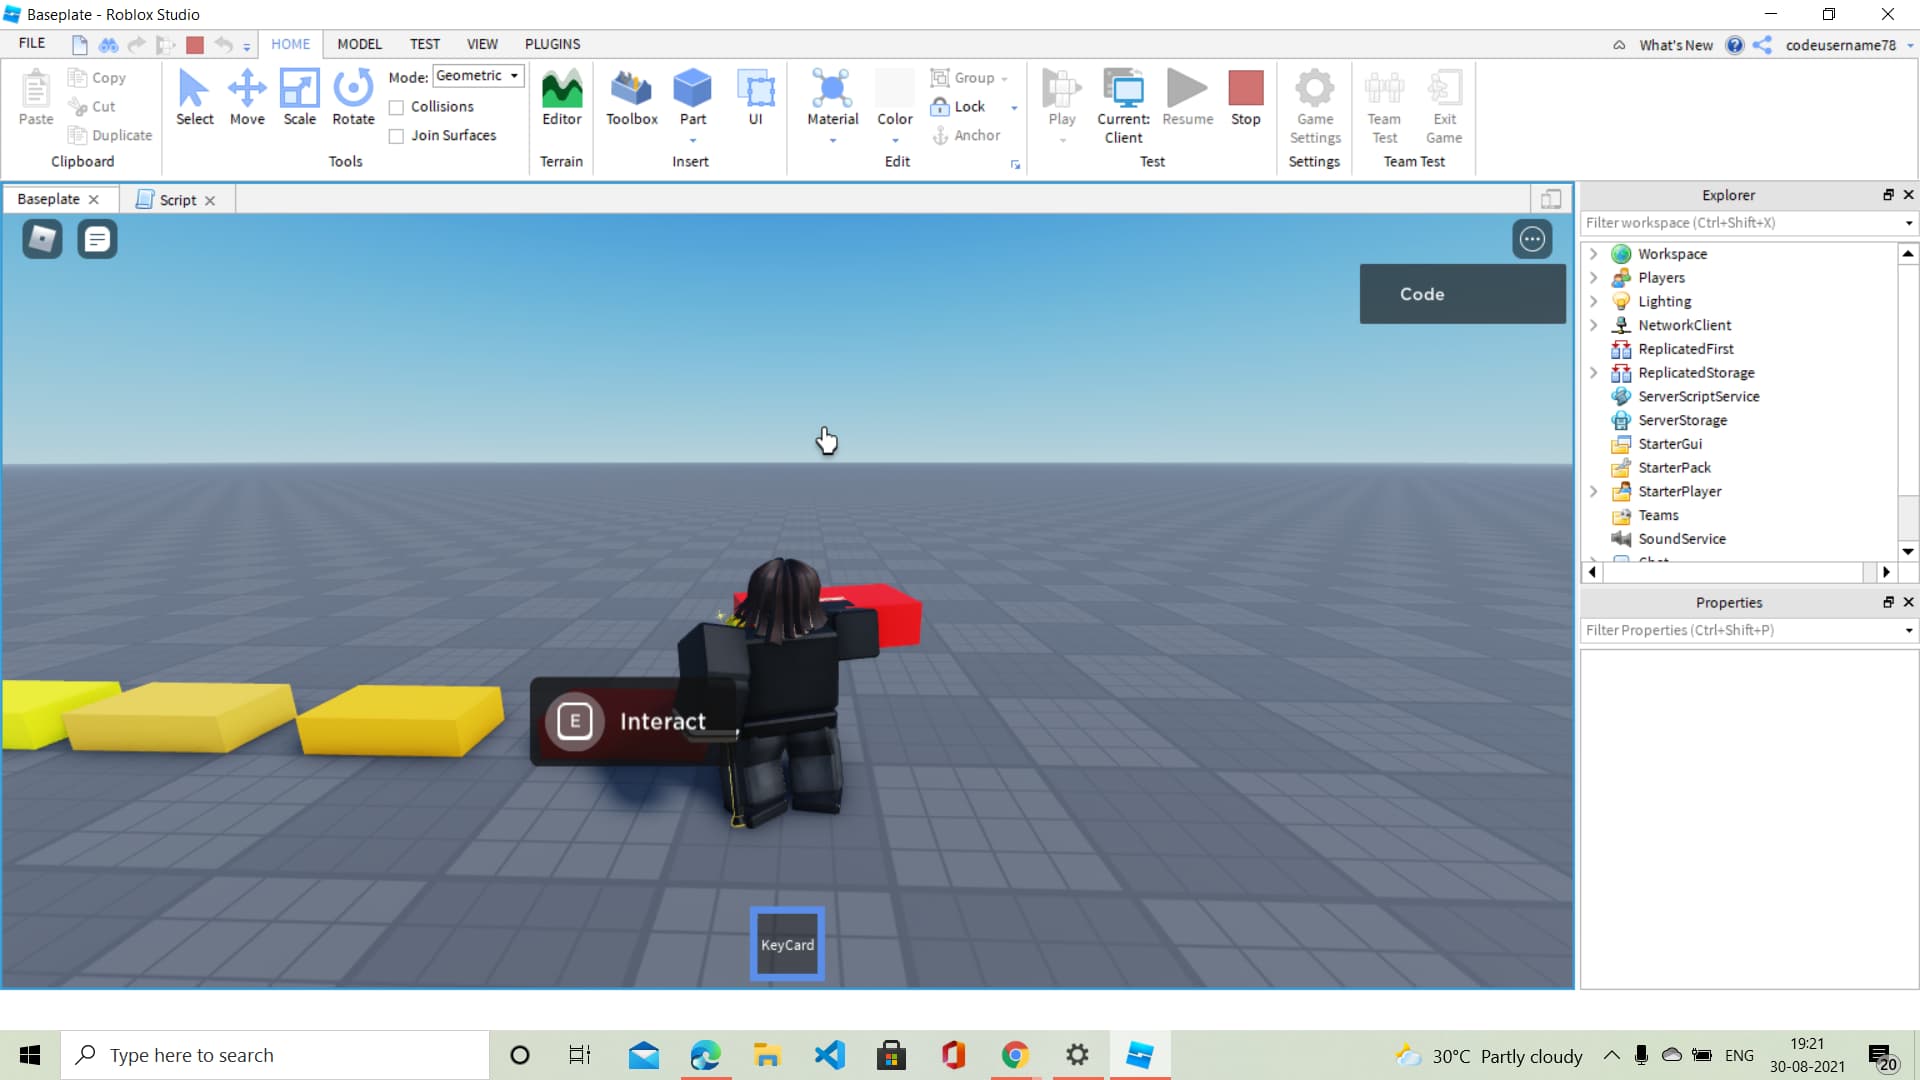Select the Select tool in the ribbon

tap(194, 97)
